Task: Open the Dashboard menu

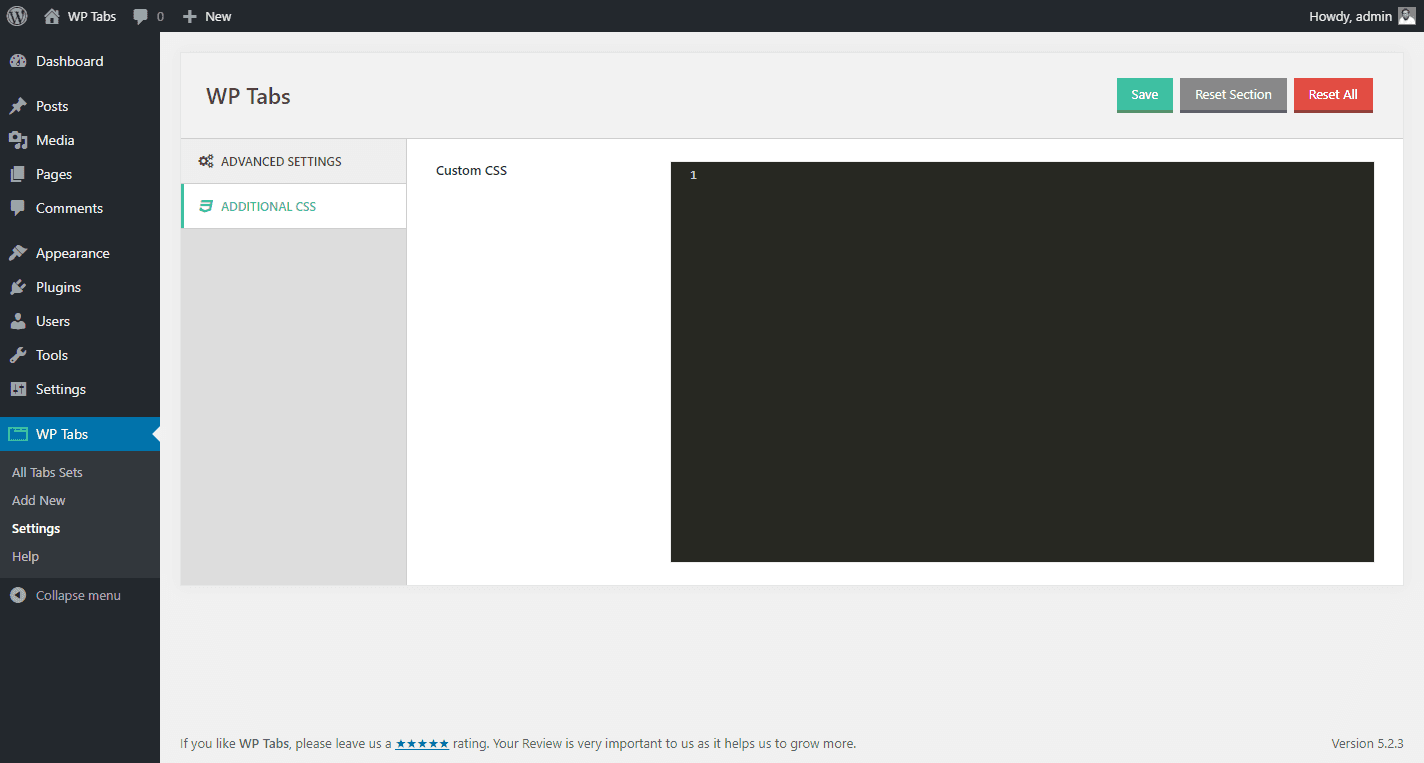Action: coord(80,61)
